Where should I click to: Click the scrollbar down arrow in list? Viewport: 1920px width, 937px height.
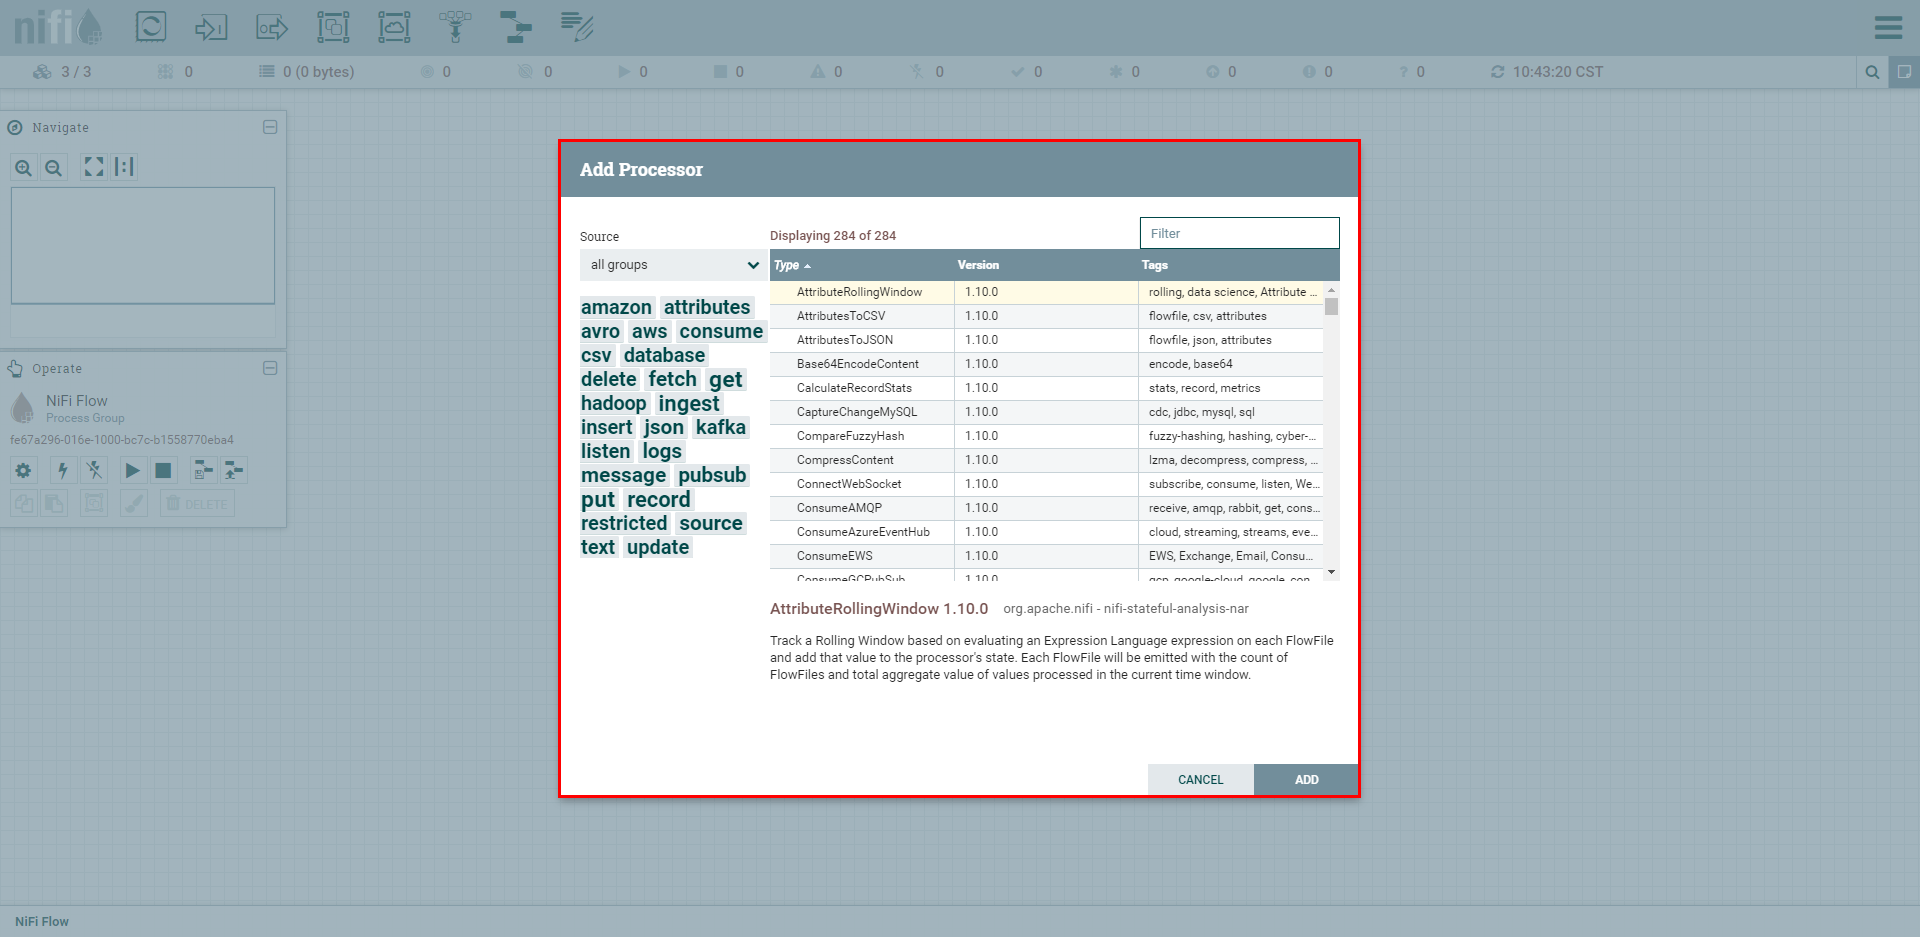point(1331,573)
